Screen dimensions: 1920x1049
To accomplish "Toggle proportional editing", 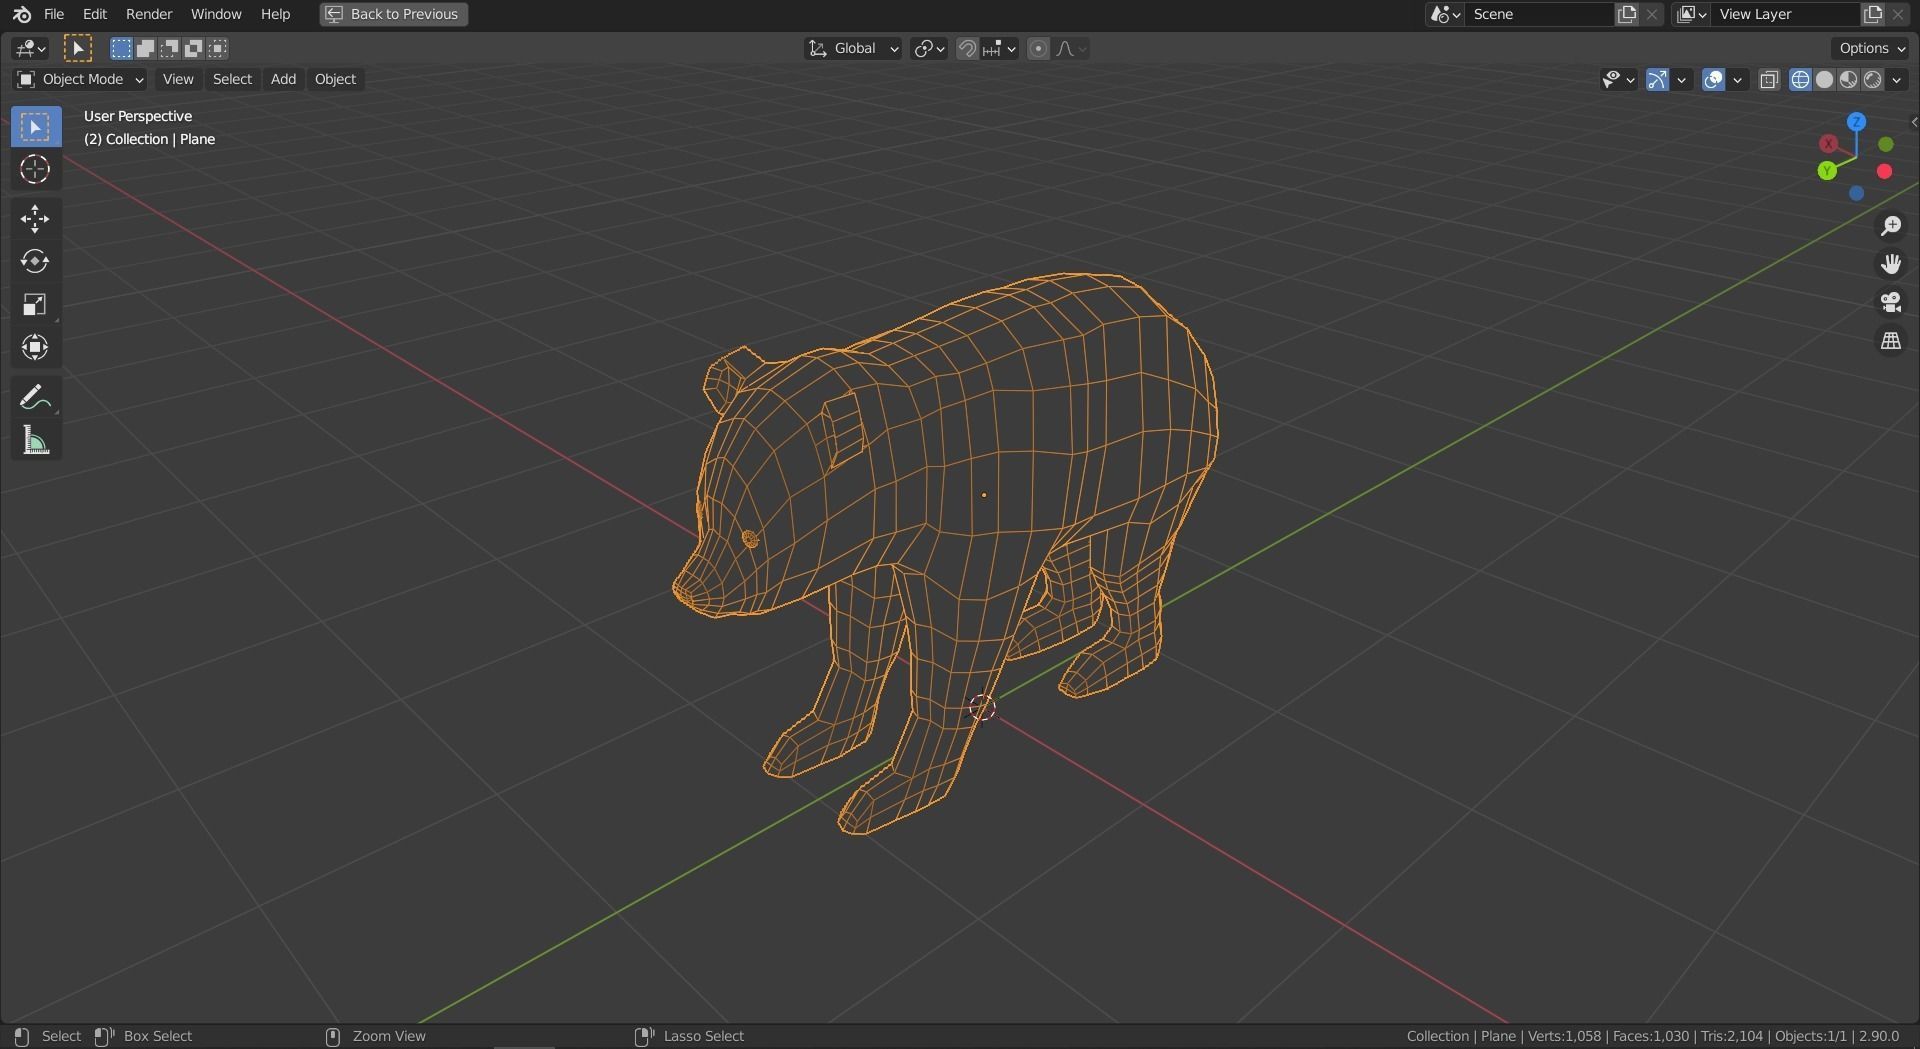I will coord(1039,48).
